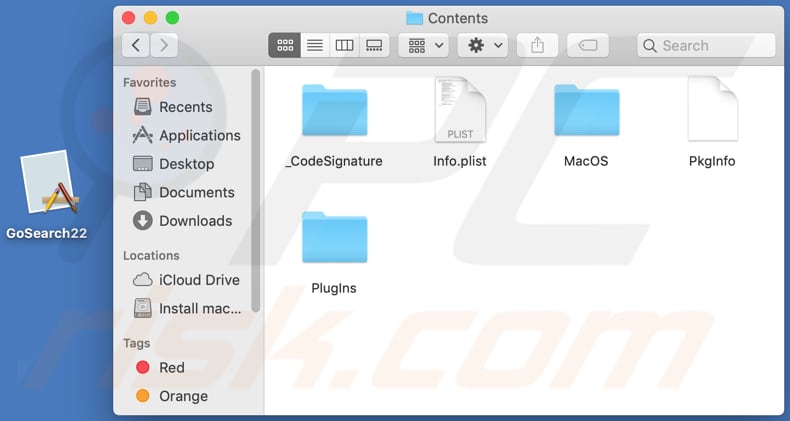Click the Recents clock icon

pyautogui.click(x=143, y=107)
